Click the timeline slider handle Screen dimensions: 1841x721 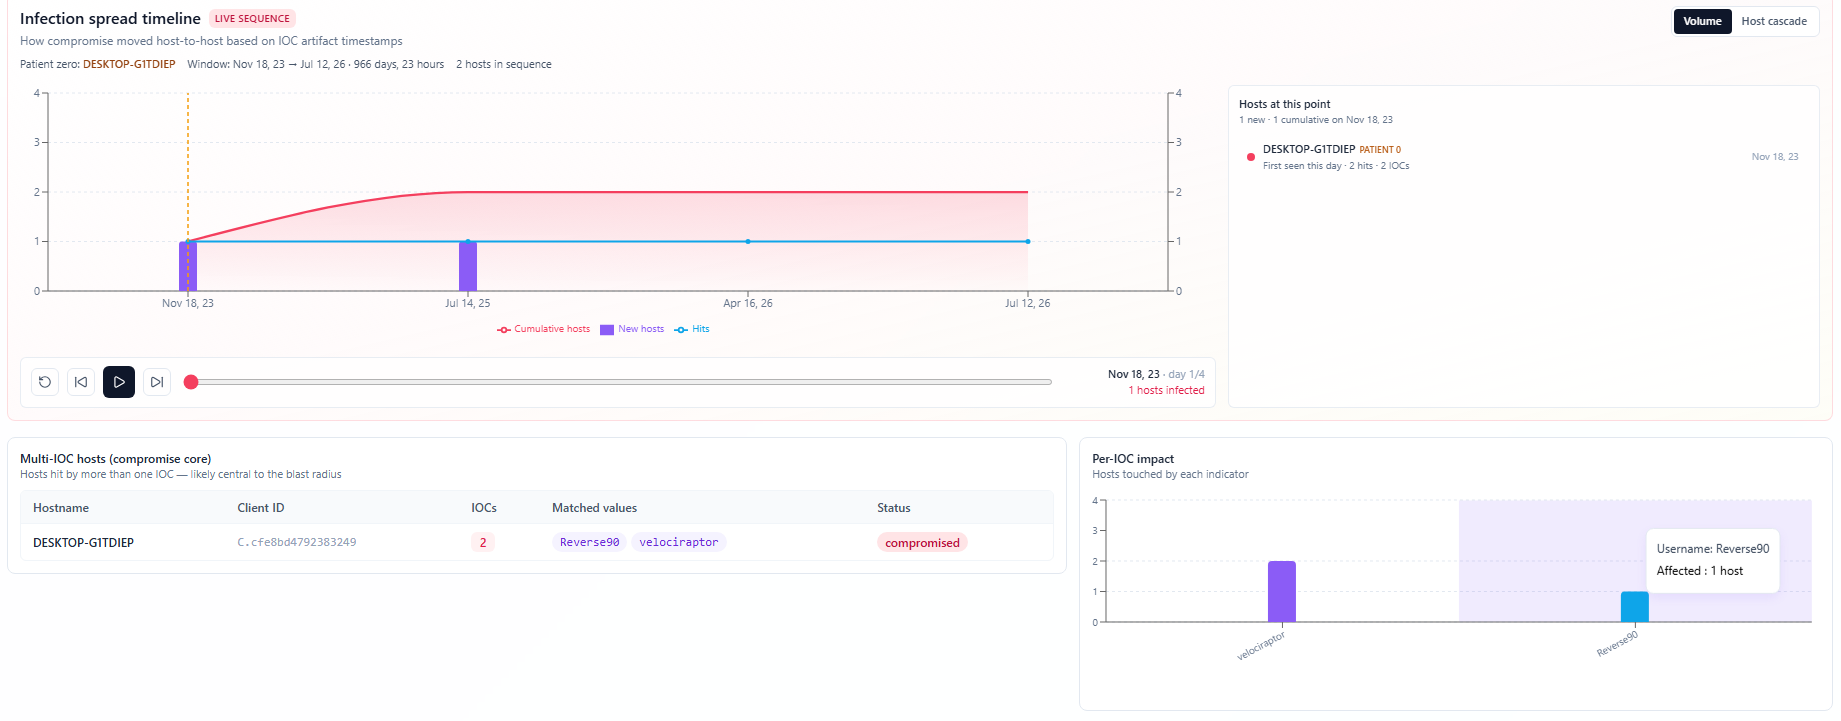pos(191,382)
